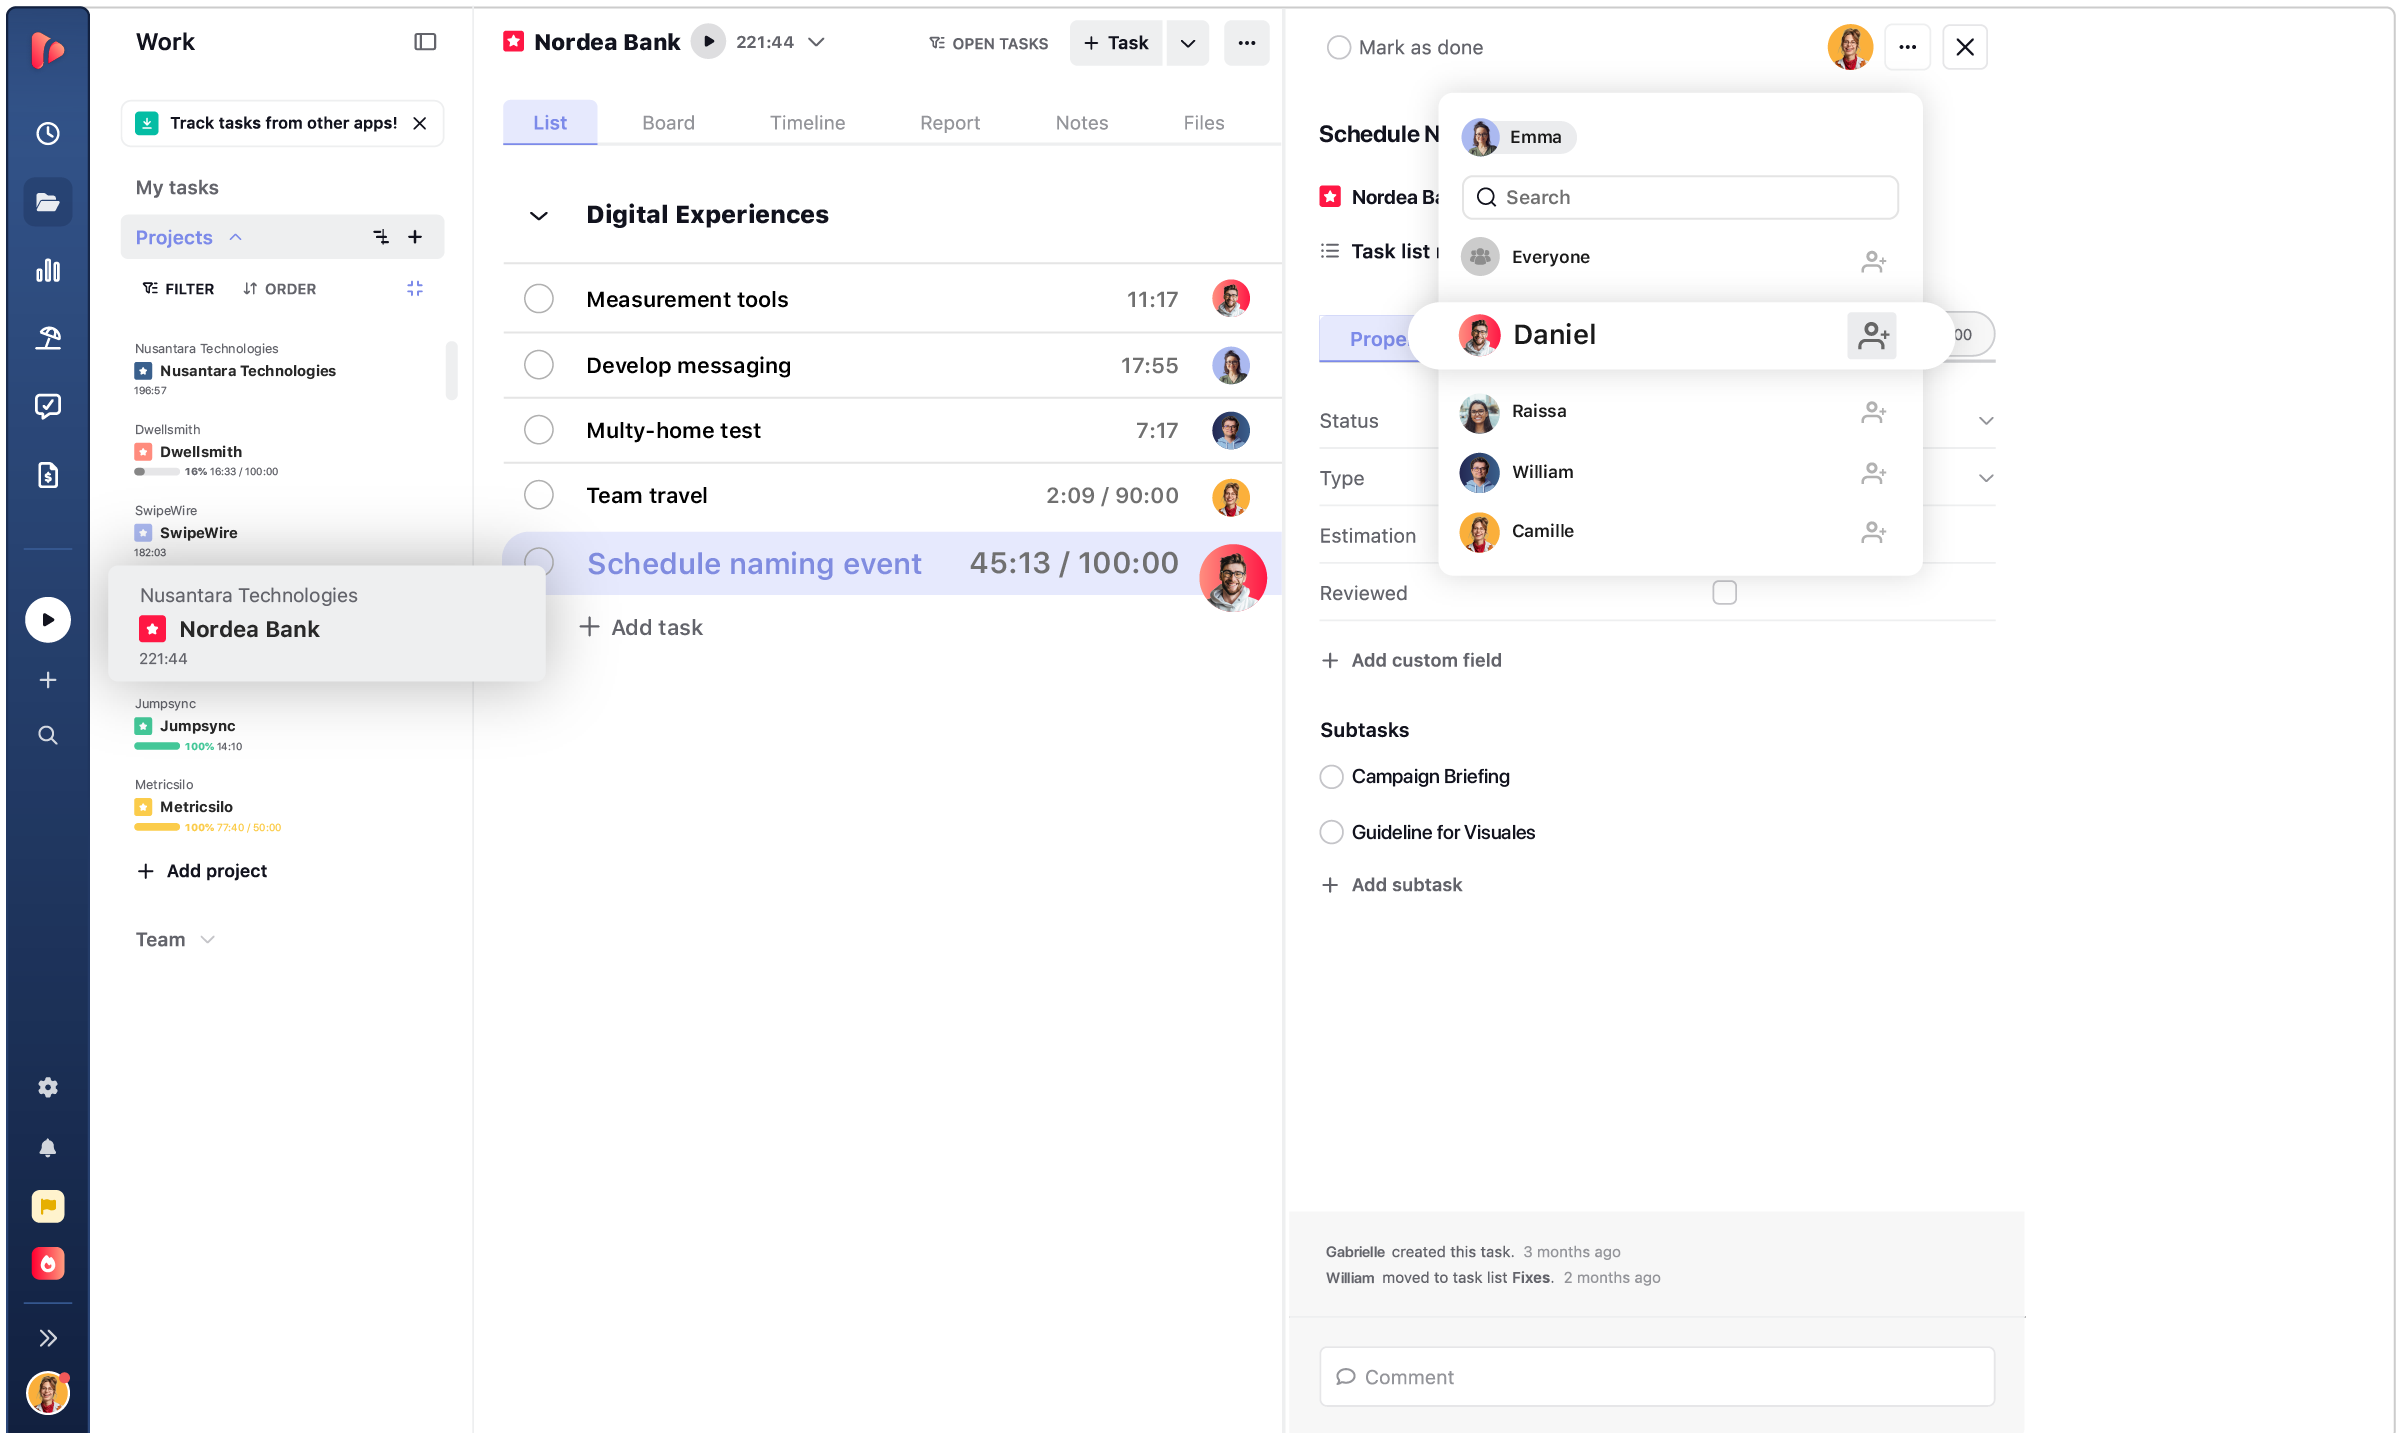Assign Daniel using add-person icon
Viewport: 2400px width, 1433px height.
coord(1872,335)
